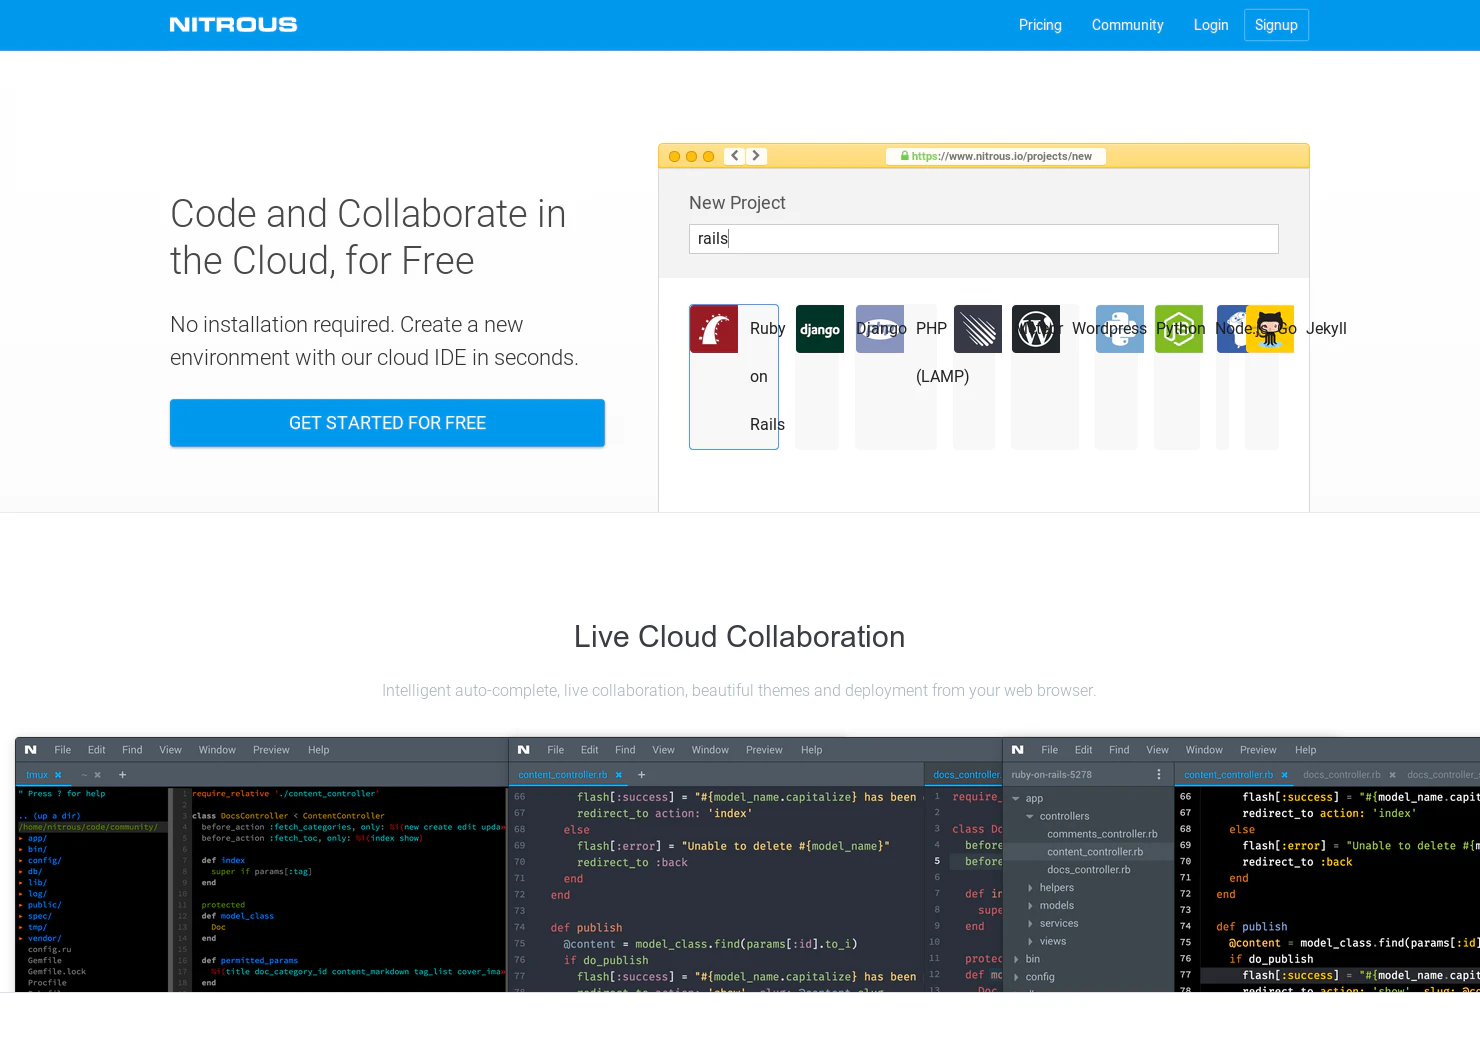Click N logo in left IDE
1480x1037 pixels.
click(31, 749)
